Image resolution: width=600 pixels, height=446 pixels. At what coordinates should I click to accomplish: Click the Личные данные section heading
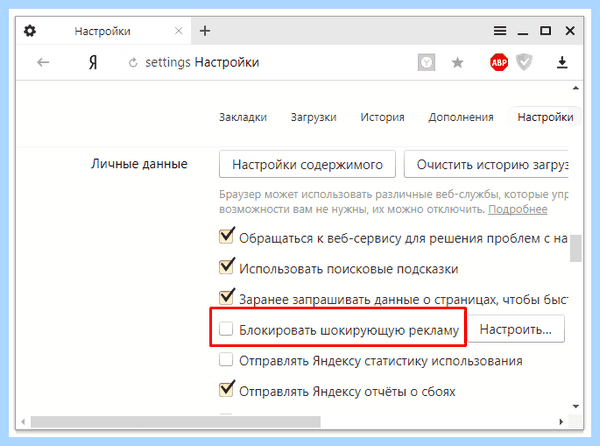click(x=139, y=164)
